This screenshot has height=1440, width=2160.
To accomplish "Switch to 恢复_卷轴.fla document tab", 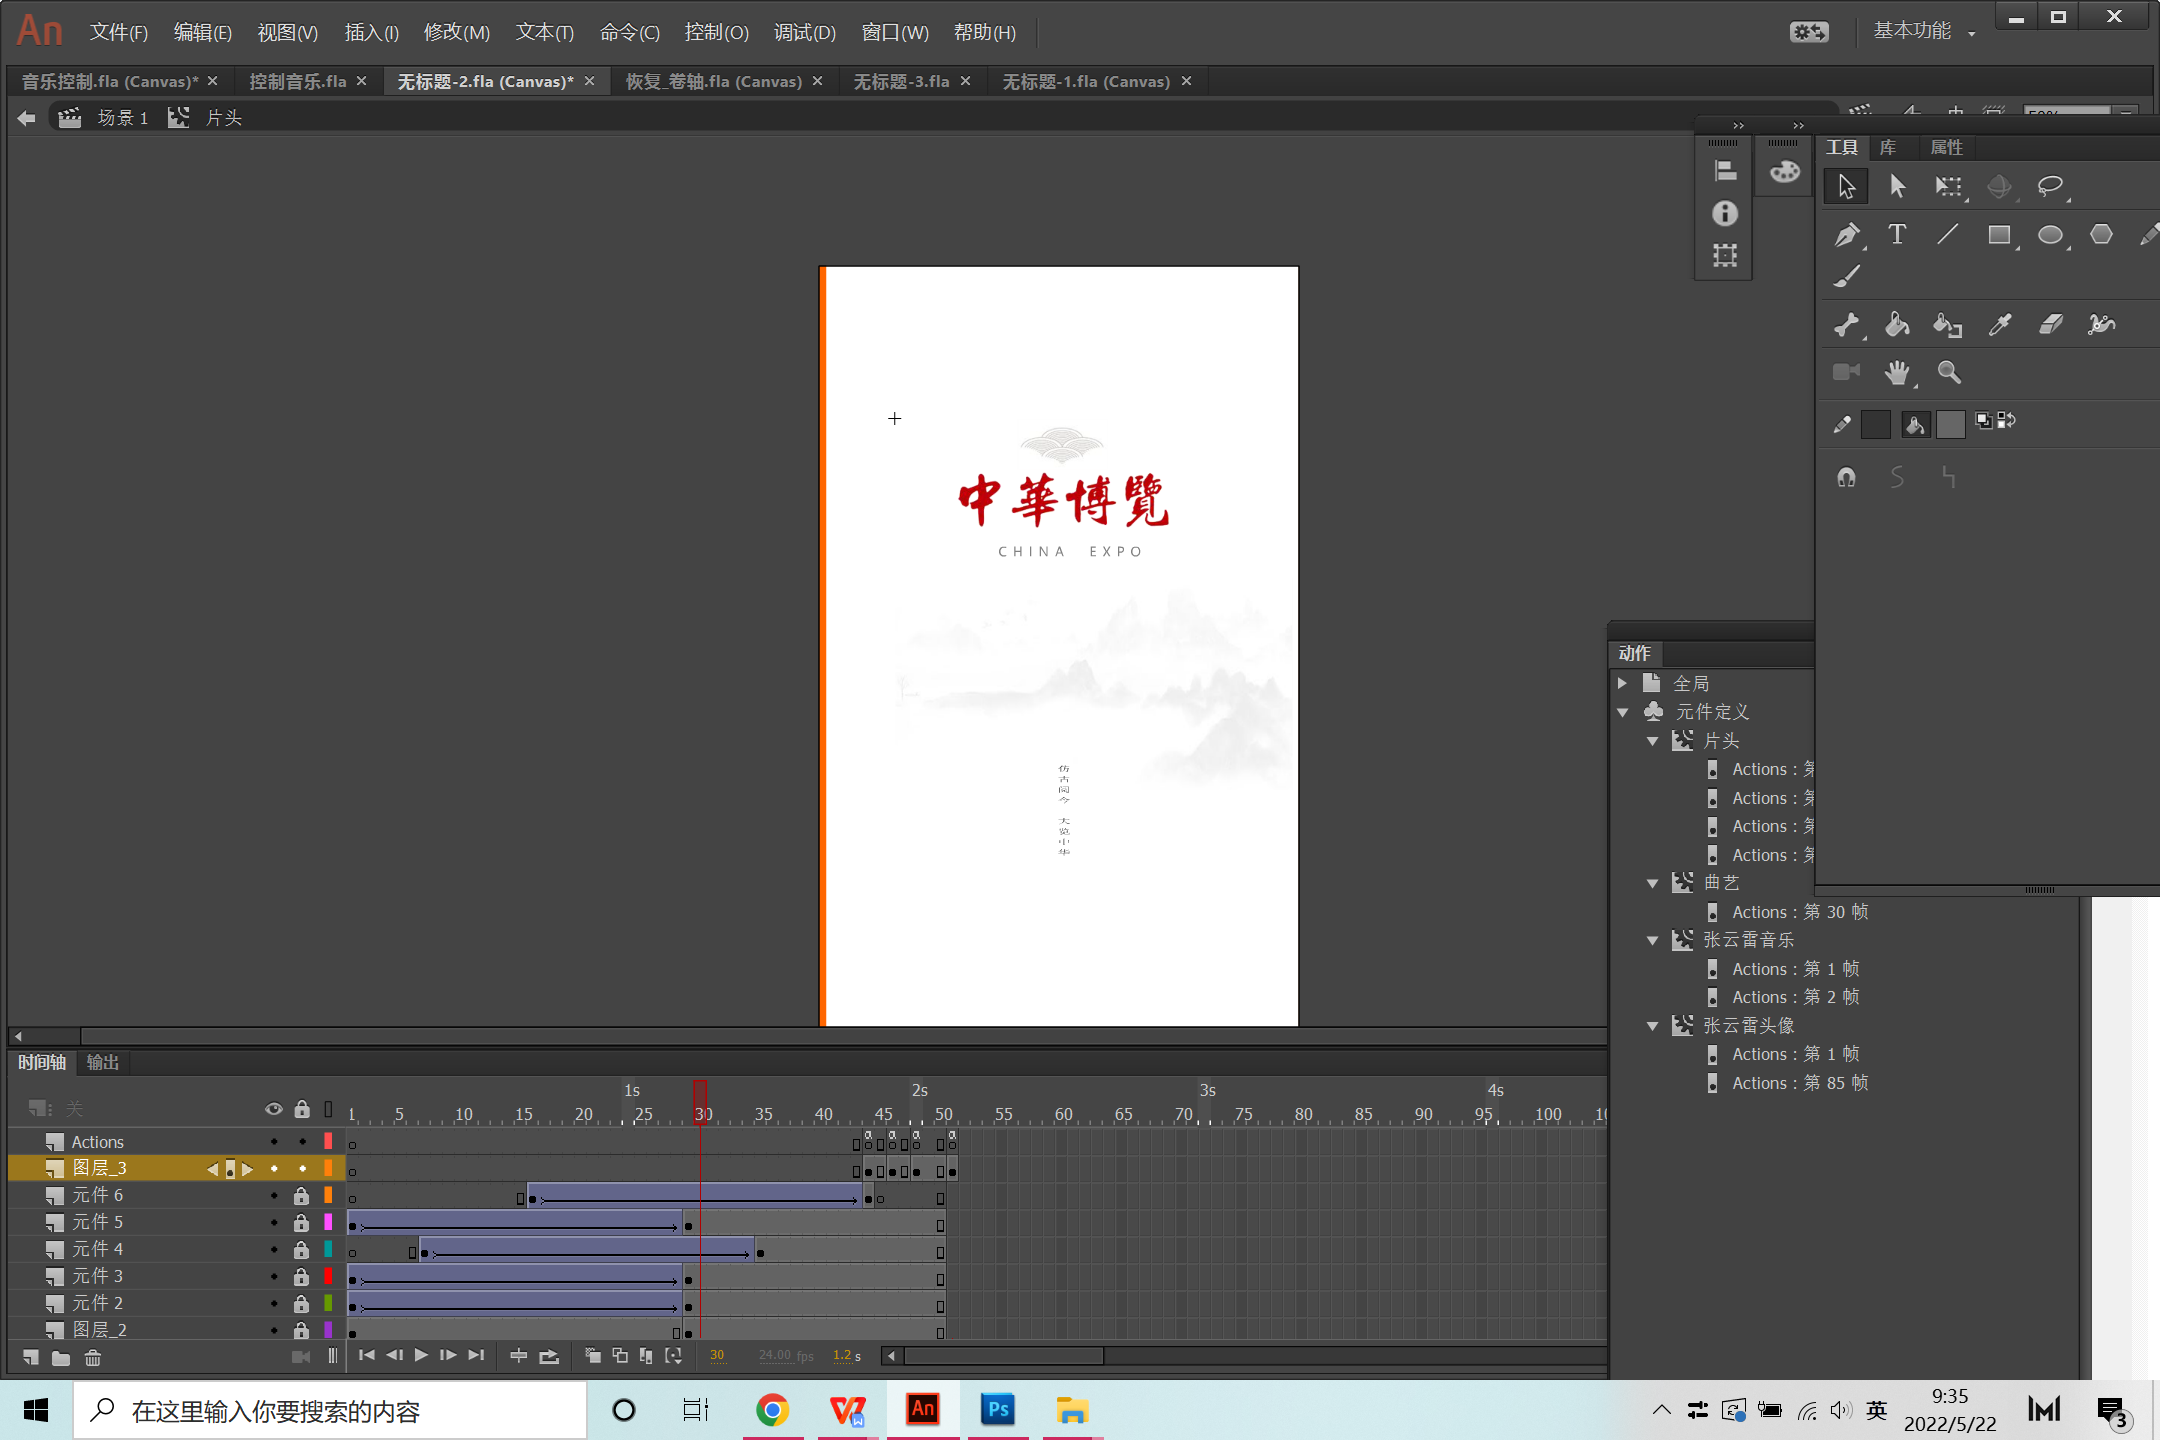I will pos(713,81).
